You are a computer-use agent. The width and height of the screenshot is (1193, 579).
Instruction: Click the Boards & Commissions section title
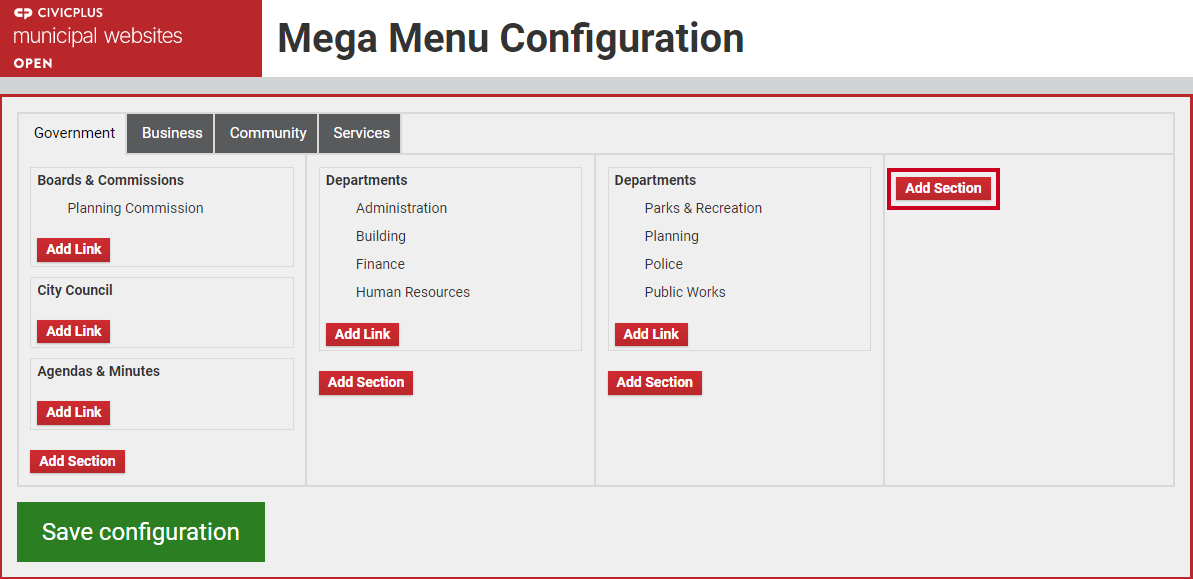(110, 180)
